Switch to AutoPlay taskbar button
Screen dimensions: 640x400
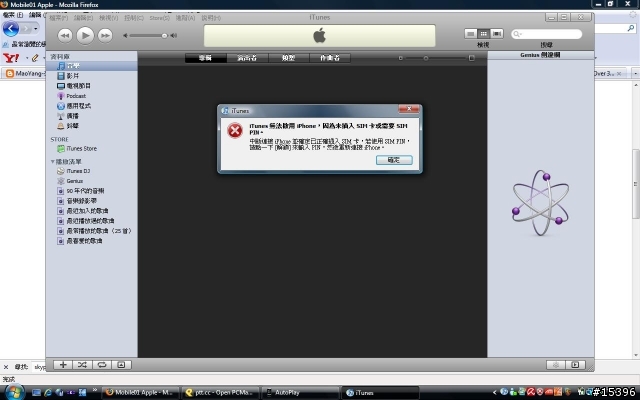(x=300, y=392)
